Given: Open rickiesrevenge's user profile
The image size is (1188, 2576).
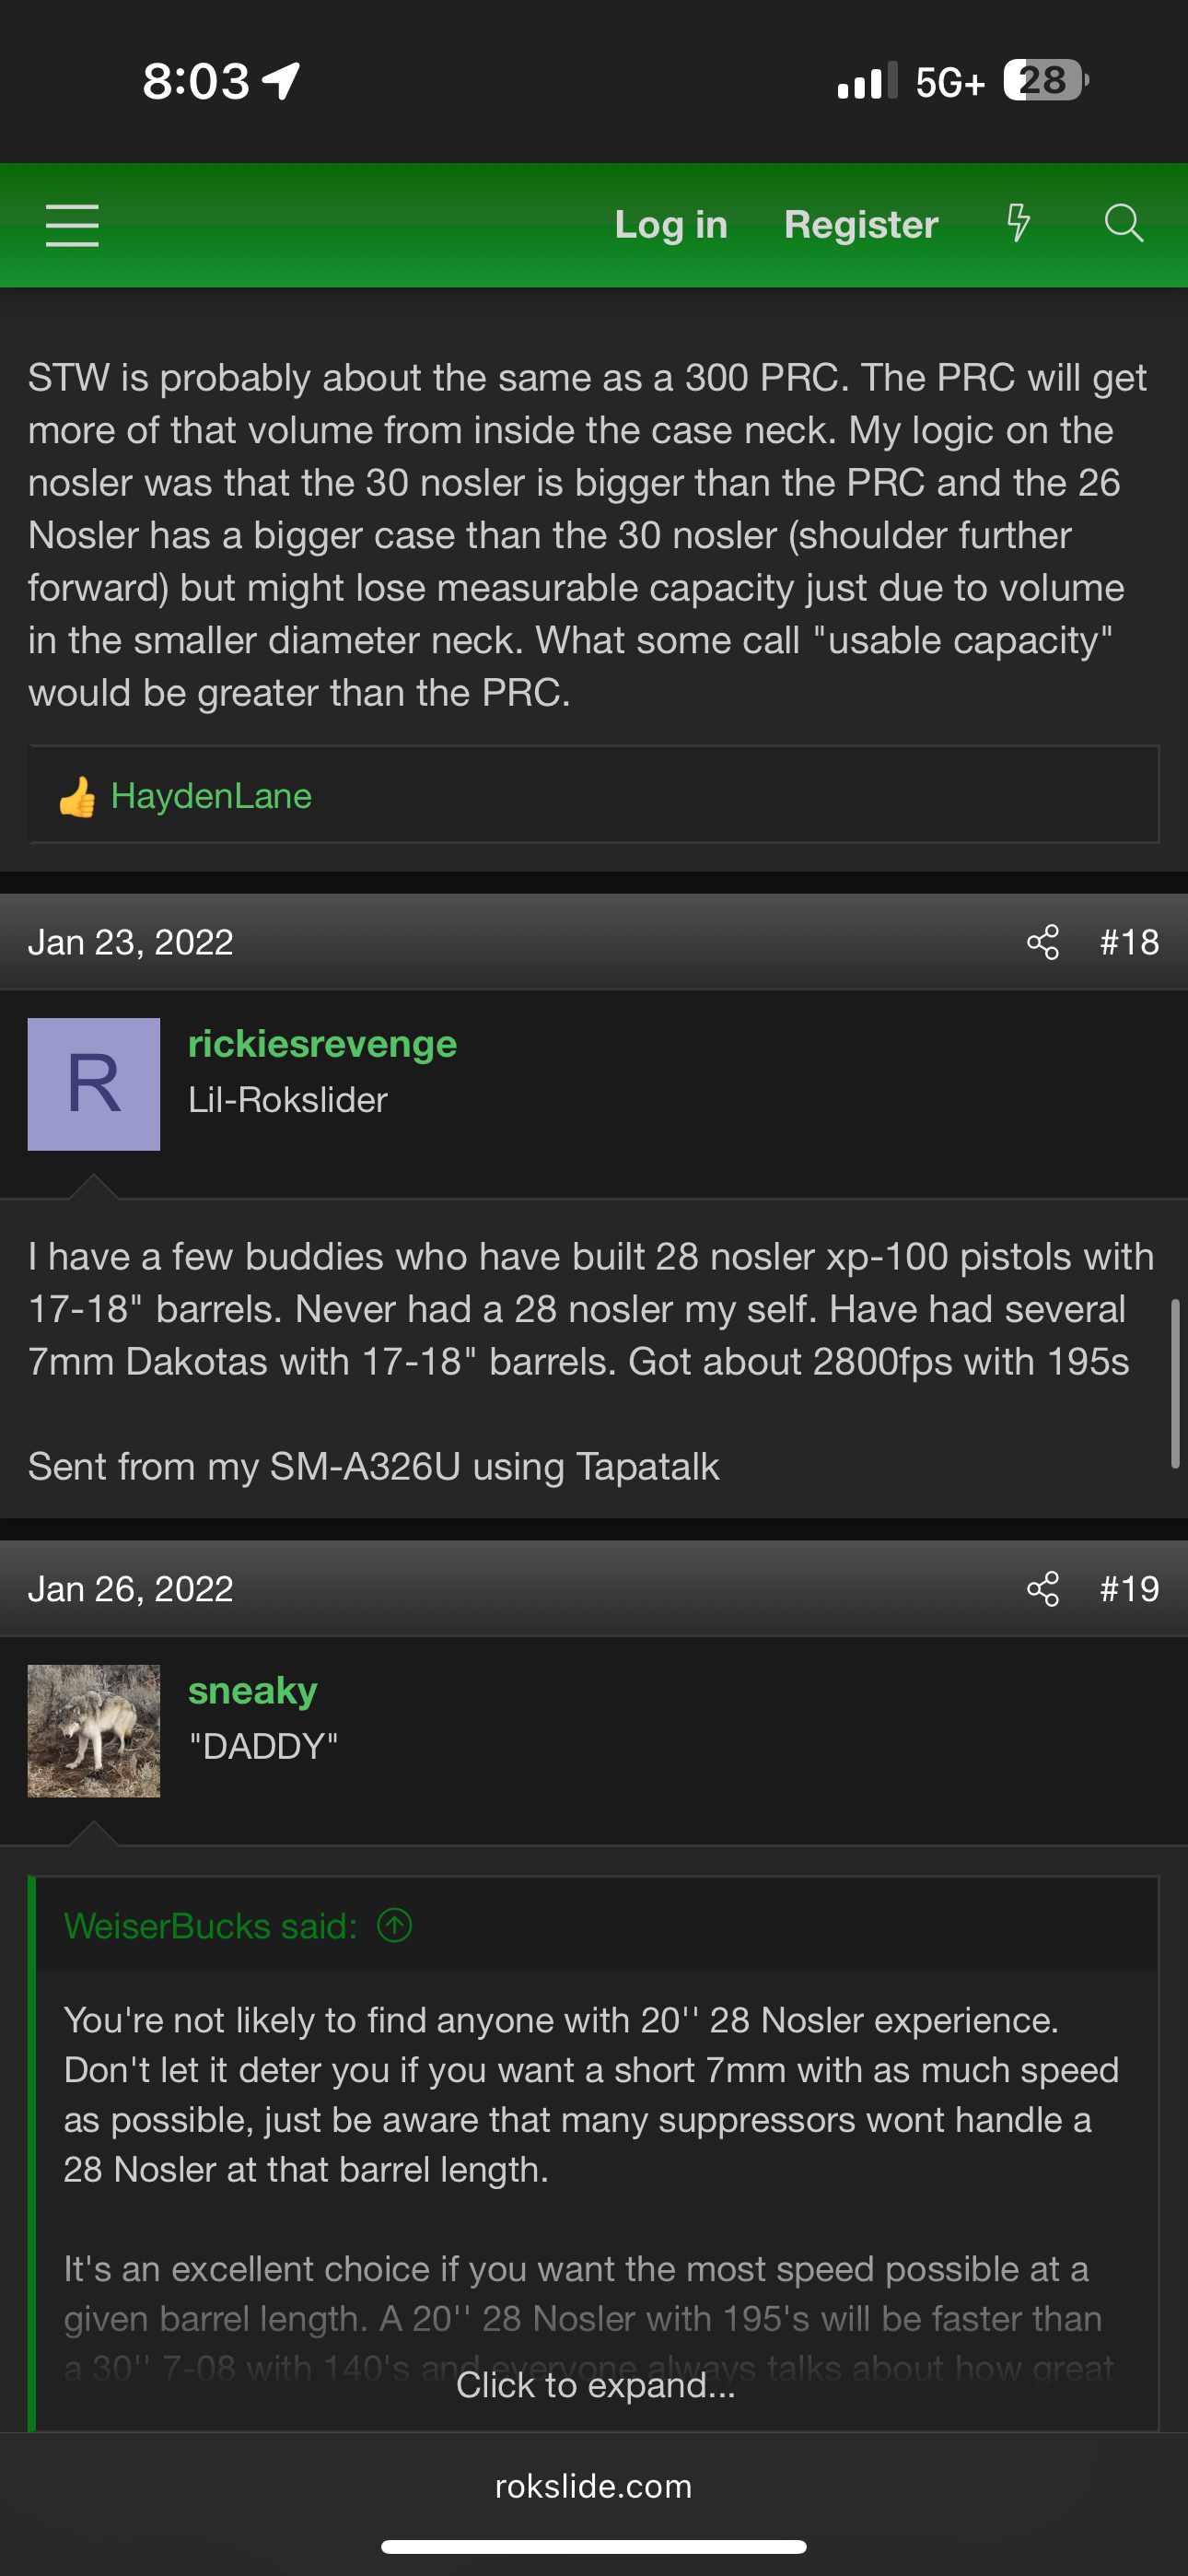Looking at the screenshot, I should (x=322, y=1044).
